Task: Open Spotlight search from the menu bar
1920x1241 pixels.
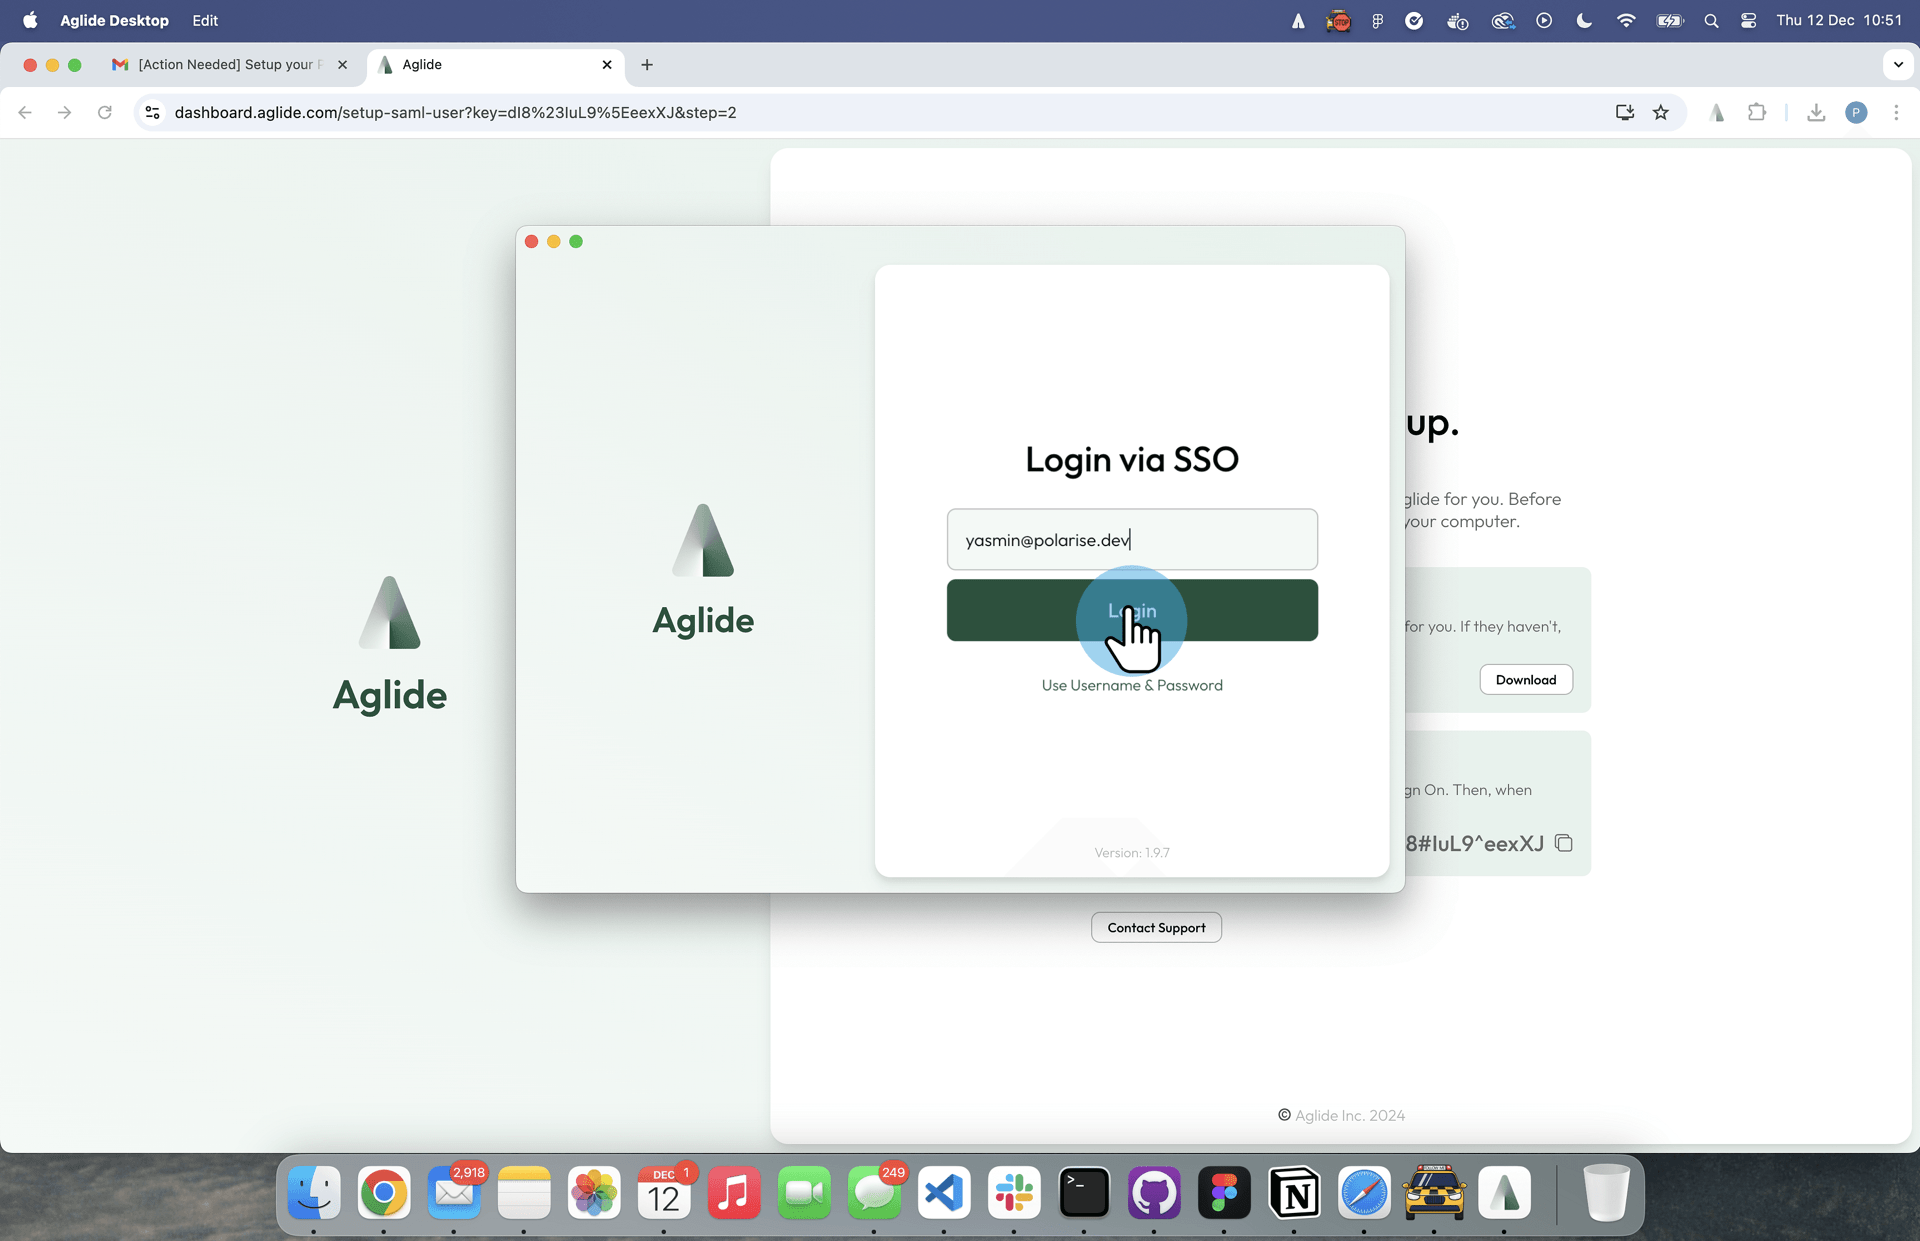Action: point(1711,20)
